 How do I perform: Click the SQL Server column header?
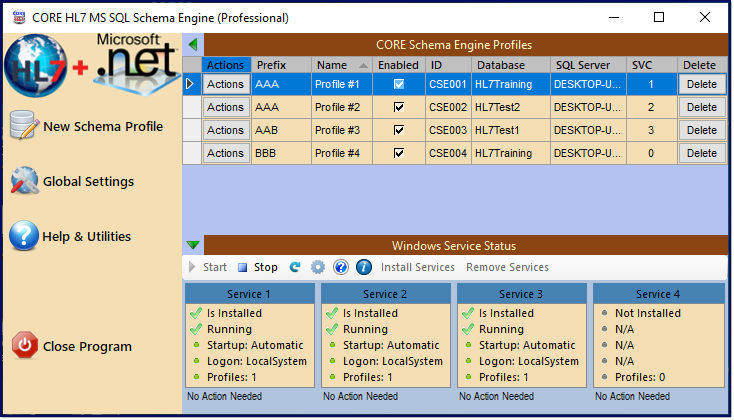588,65
